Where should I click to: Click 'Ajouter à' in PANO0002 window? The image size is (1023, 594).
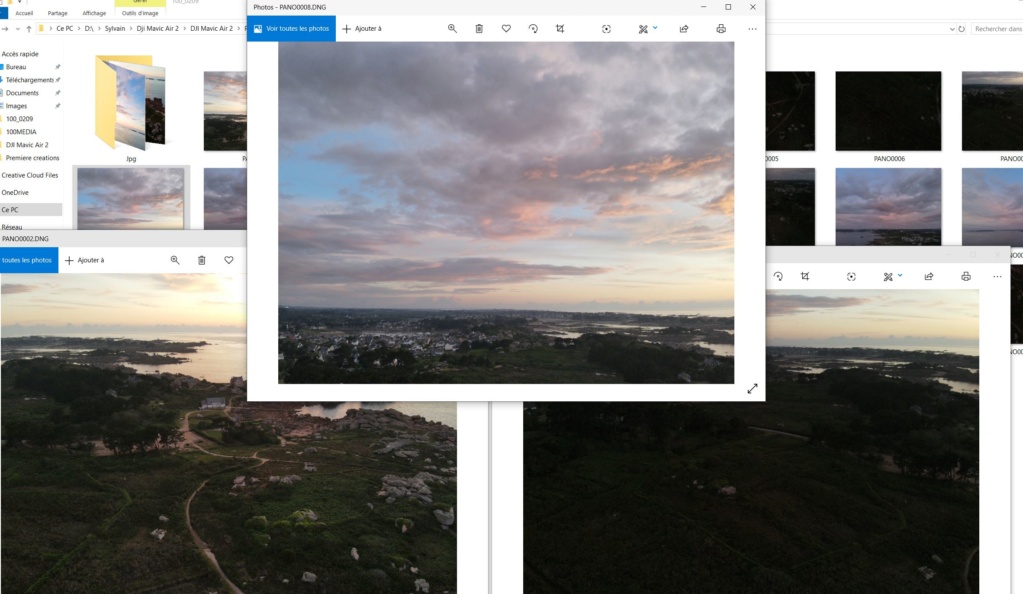point(85,260)
